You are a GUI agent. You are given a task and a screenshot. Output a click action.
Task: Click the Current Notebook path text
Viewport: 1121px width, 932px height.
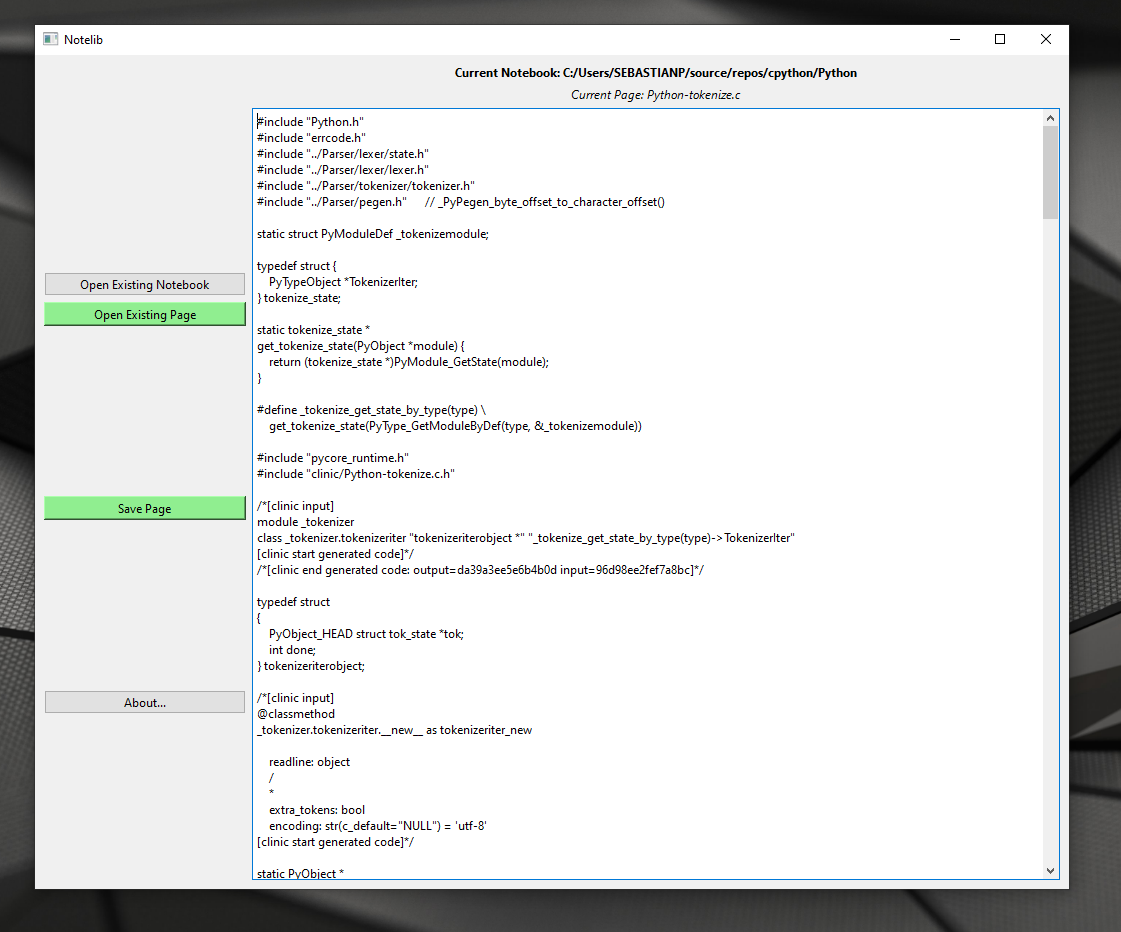(x=655, y=72)
